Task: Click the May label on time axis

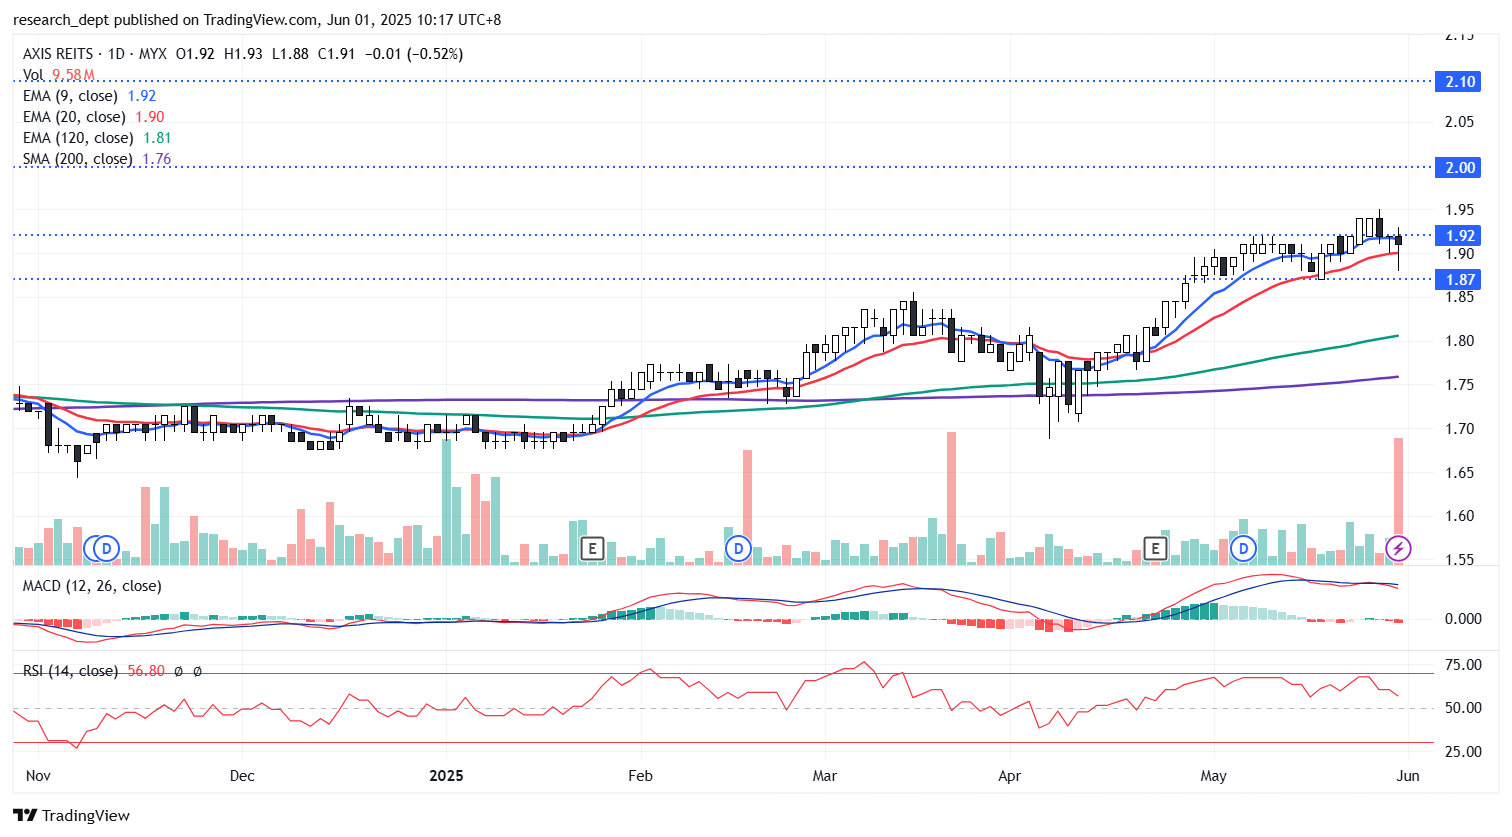Action: 1213,776
